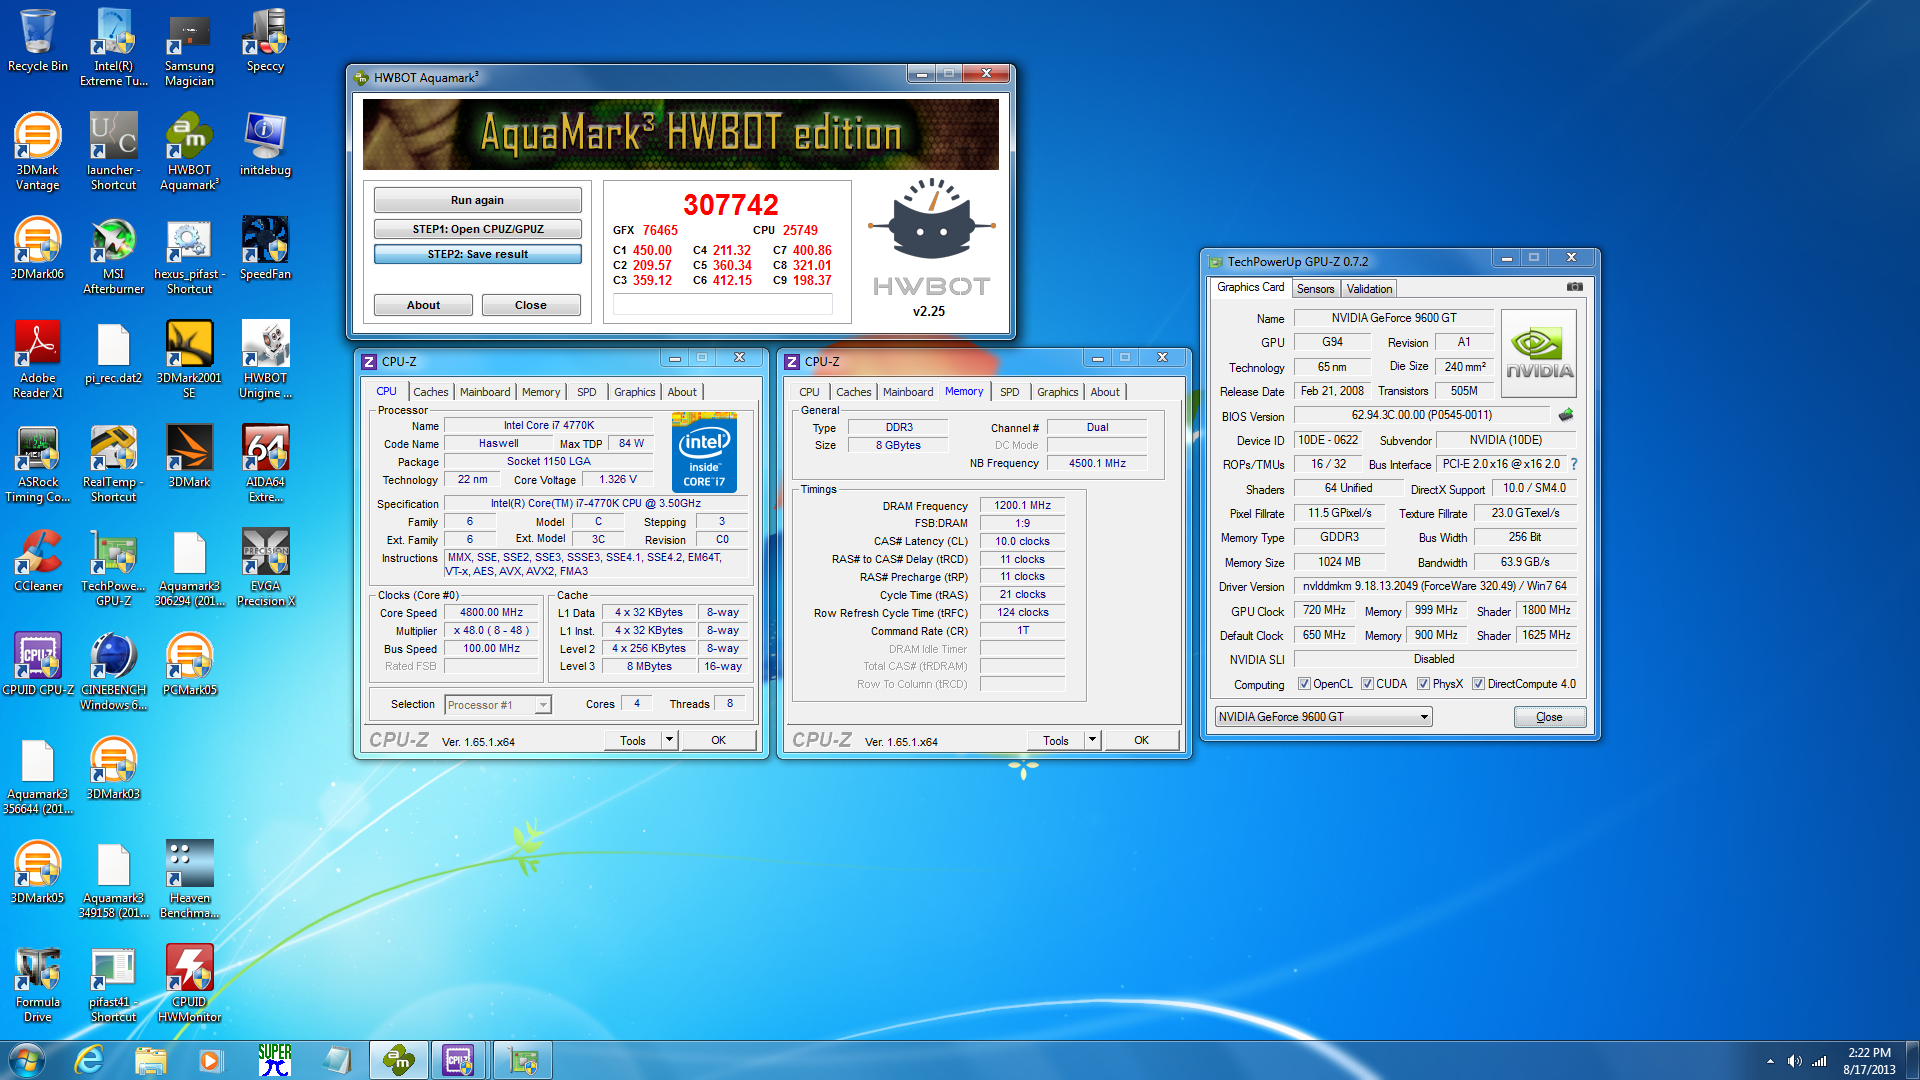
Task: Click STEP2: Save result button
Action: pos(477,254)
